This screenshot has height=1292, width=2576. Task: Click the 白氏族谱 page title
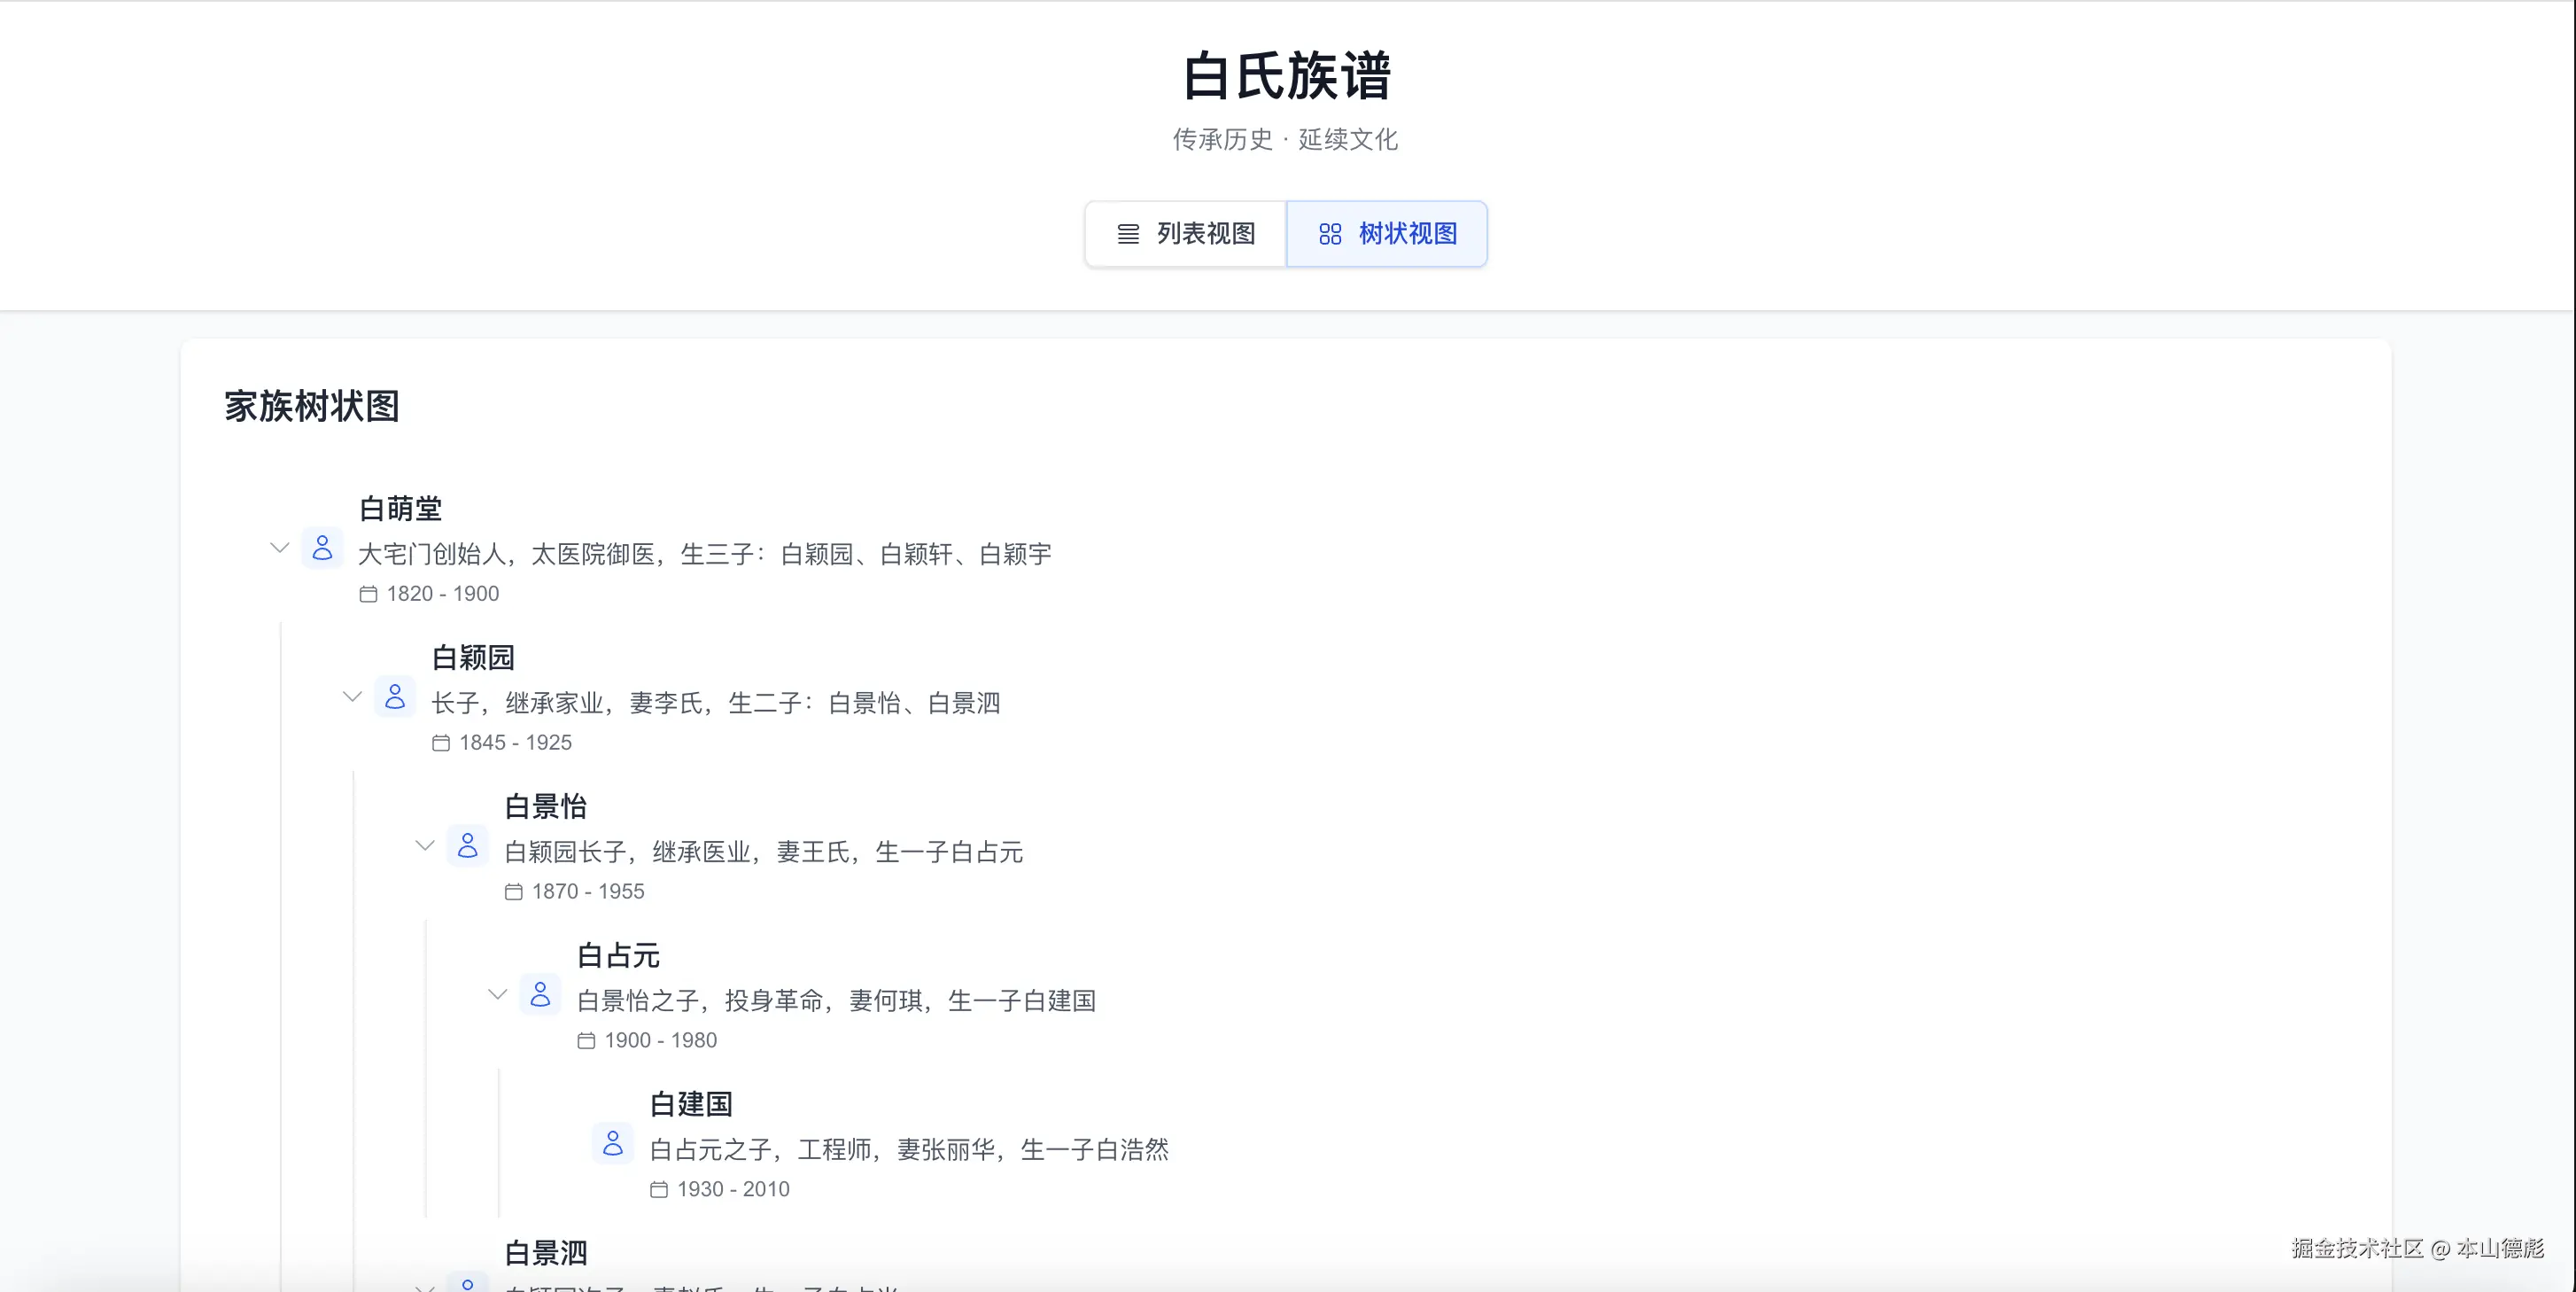1287,76
